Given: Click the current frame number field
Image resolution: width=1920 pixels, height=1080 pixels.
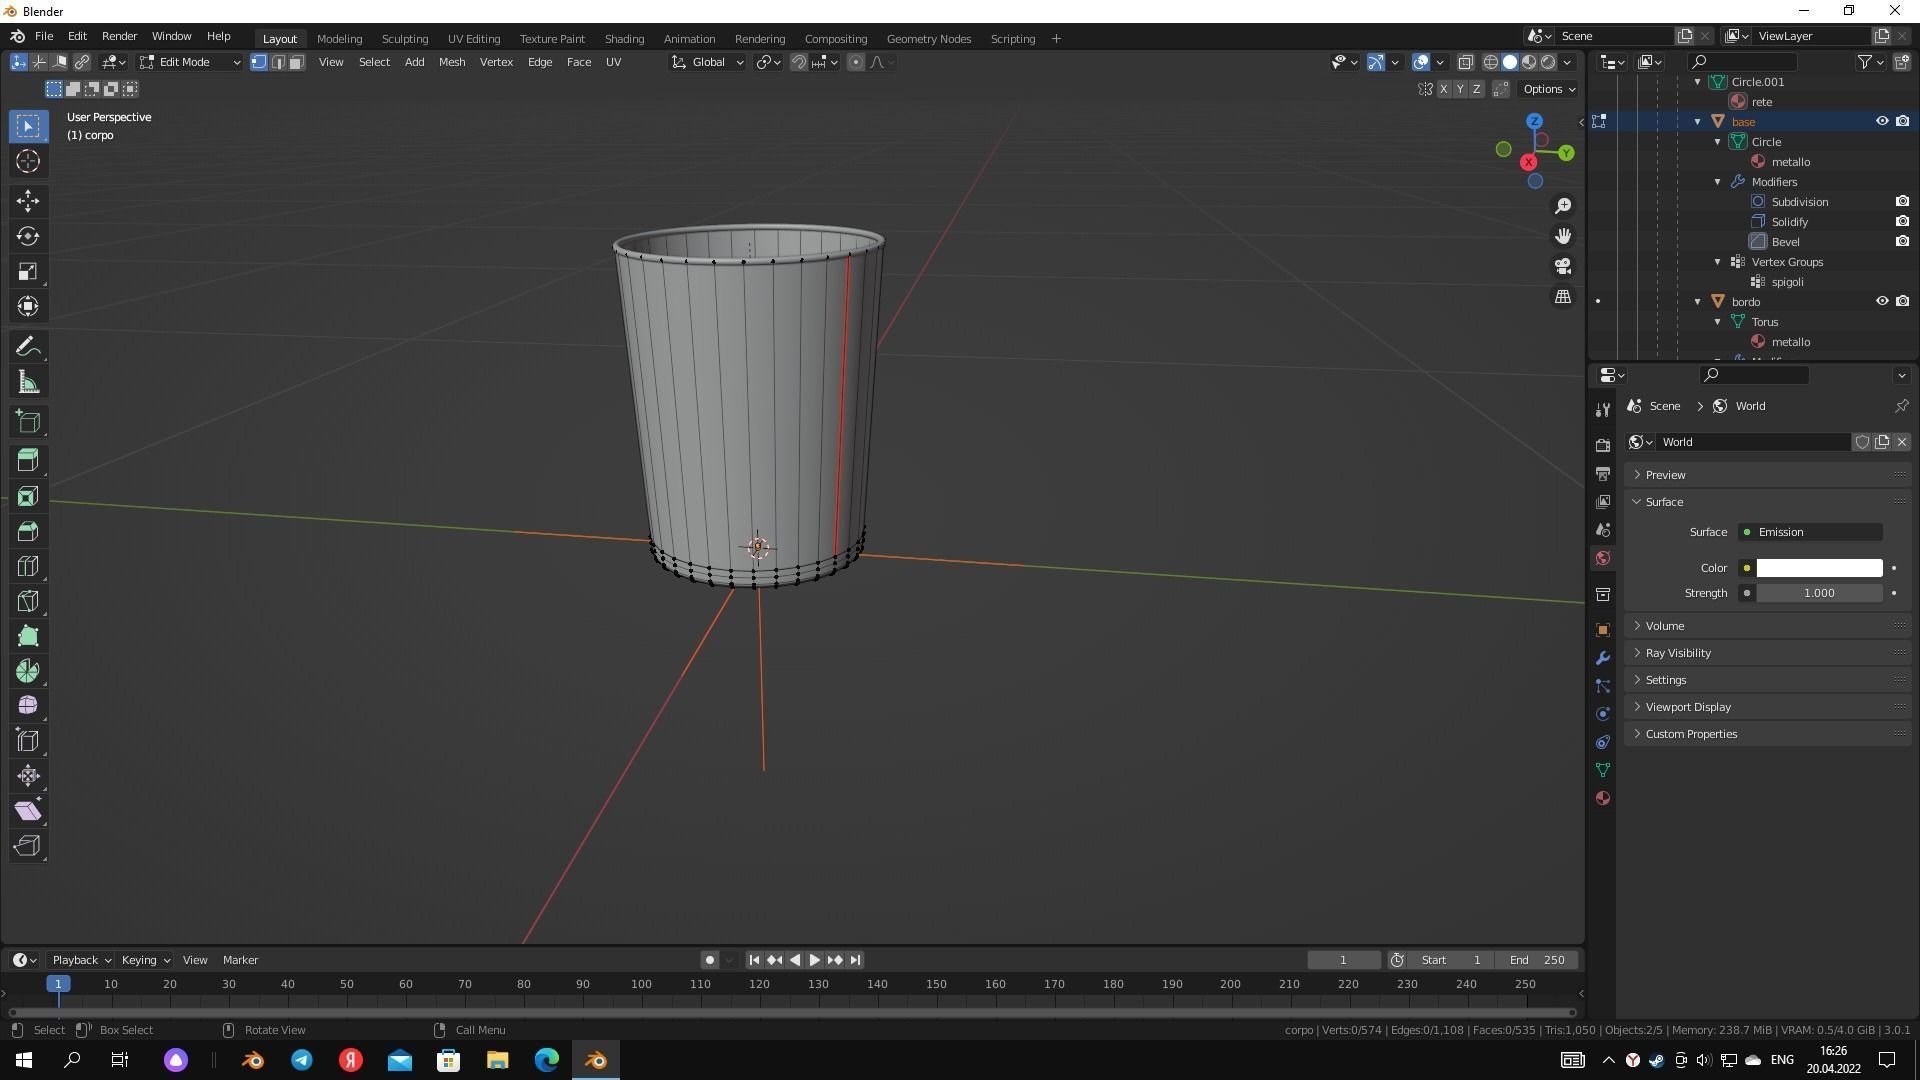Looking at the screenshot, I should (1343, 960).
